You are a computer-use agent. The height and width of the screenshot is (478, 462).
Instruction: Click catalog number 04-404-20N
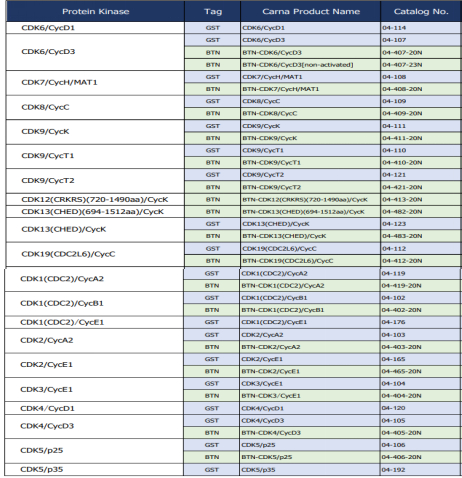coord(401,396)
